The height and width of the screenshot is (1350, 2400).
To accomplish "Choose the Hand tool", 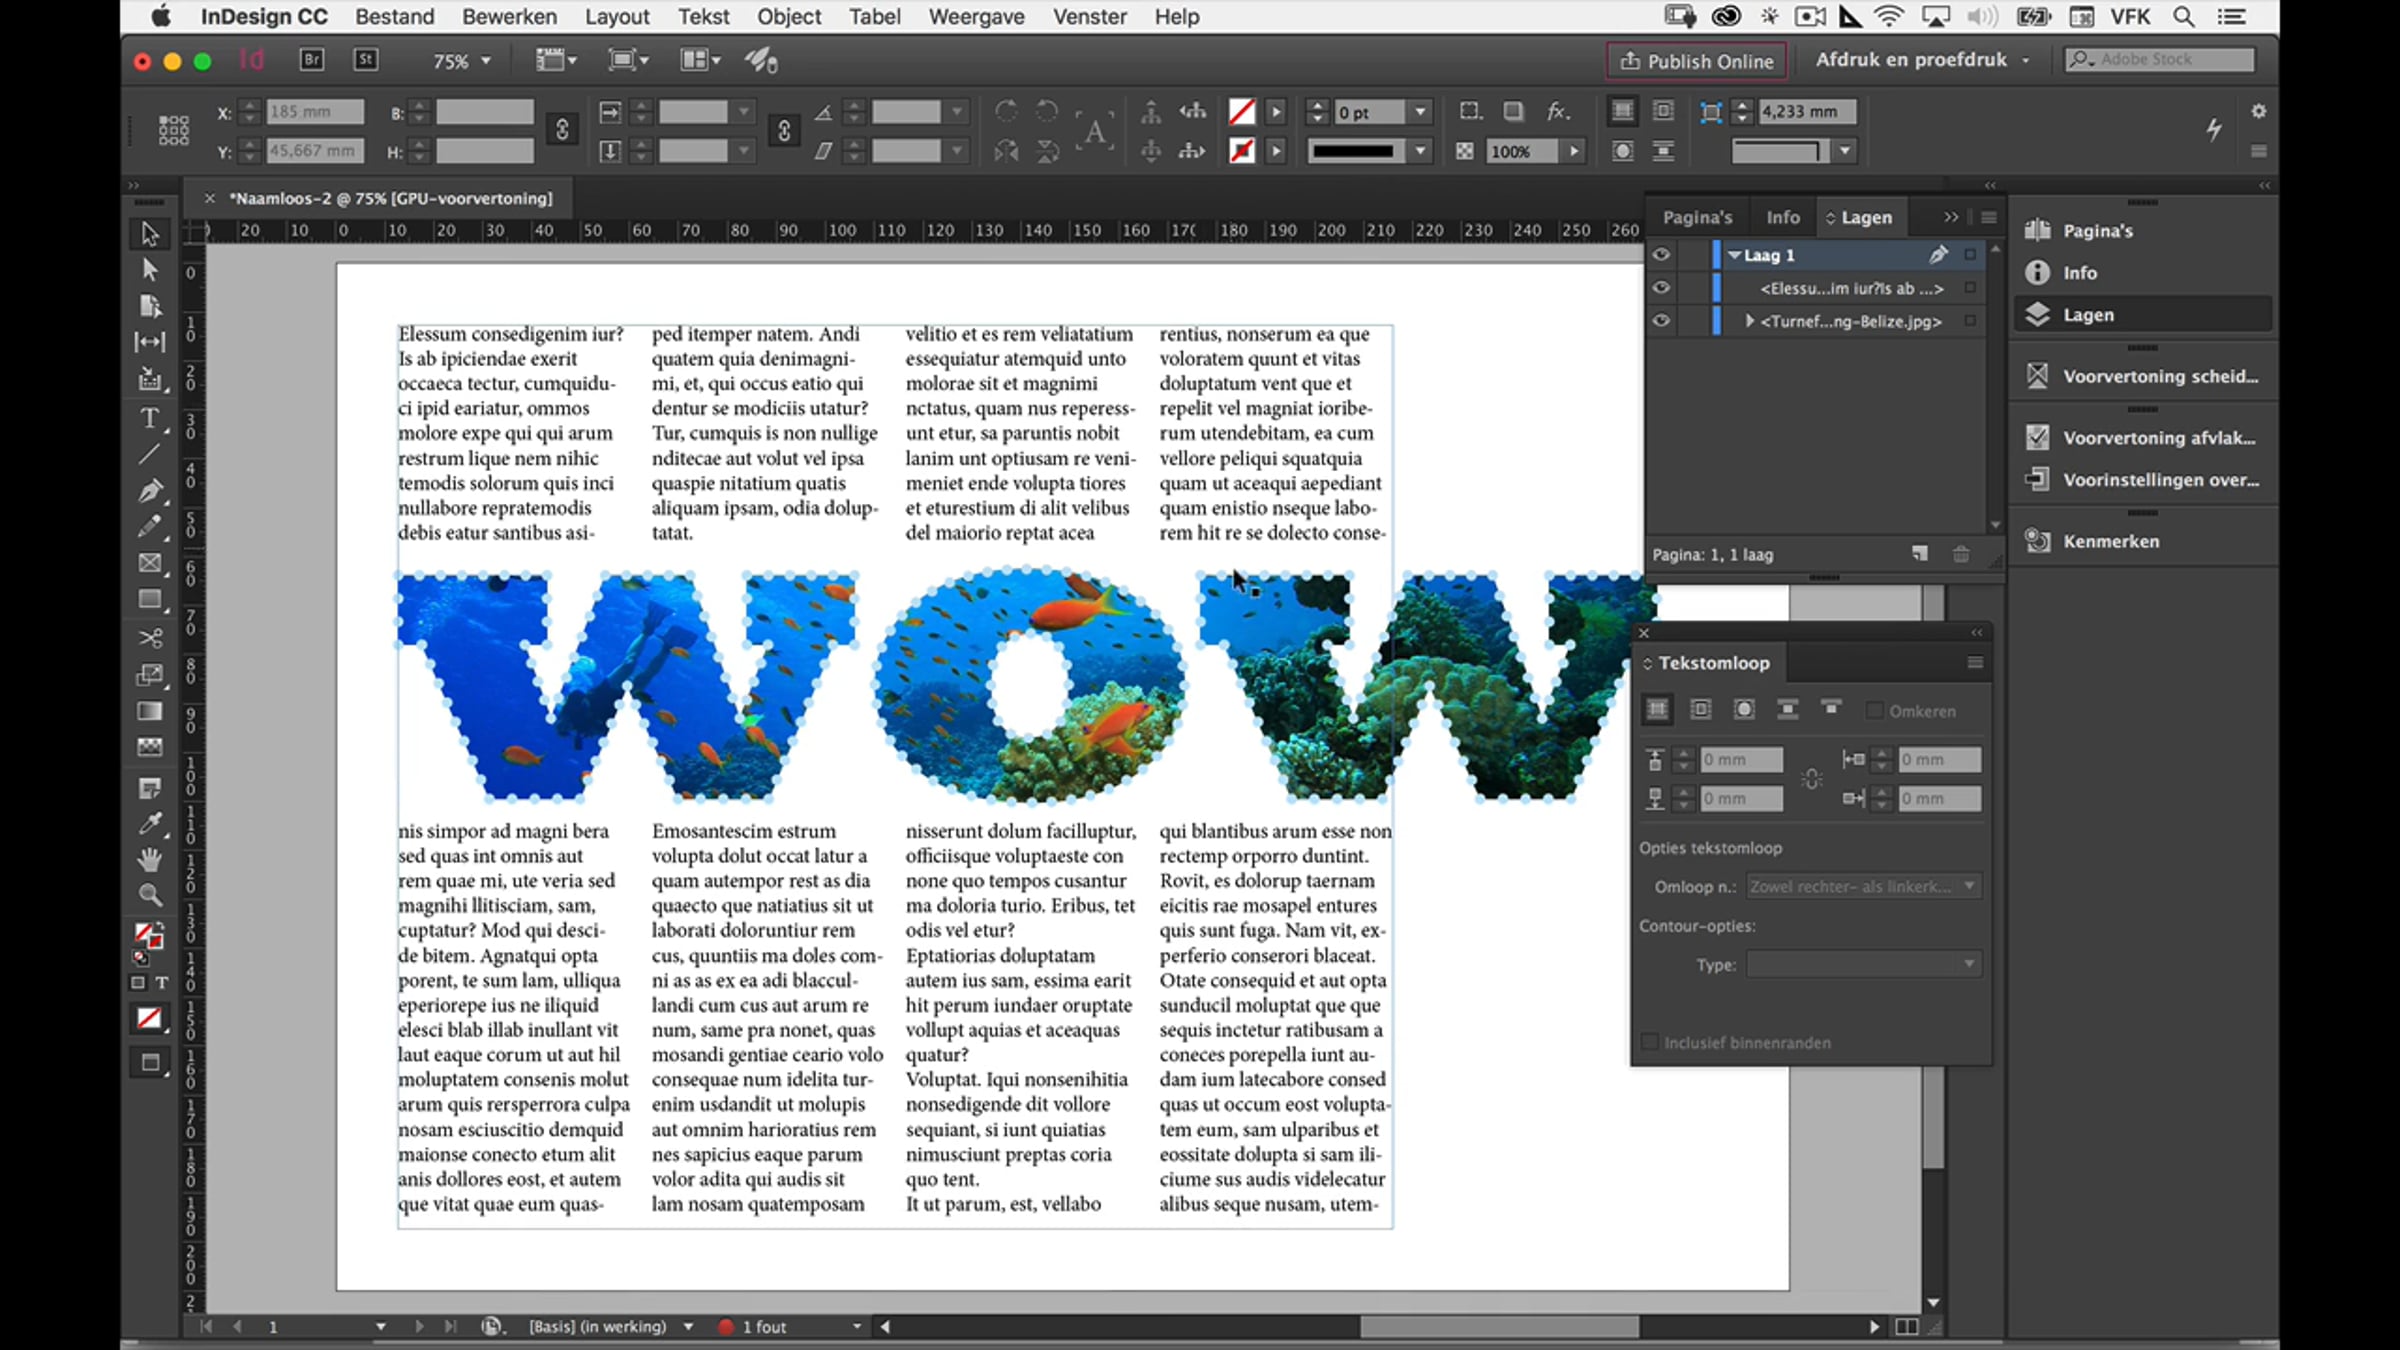I will pyautogui.click(x=149, y=859).
